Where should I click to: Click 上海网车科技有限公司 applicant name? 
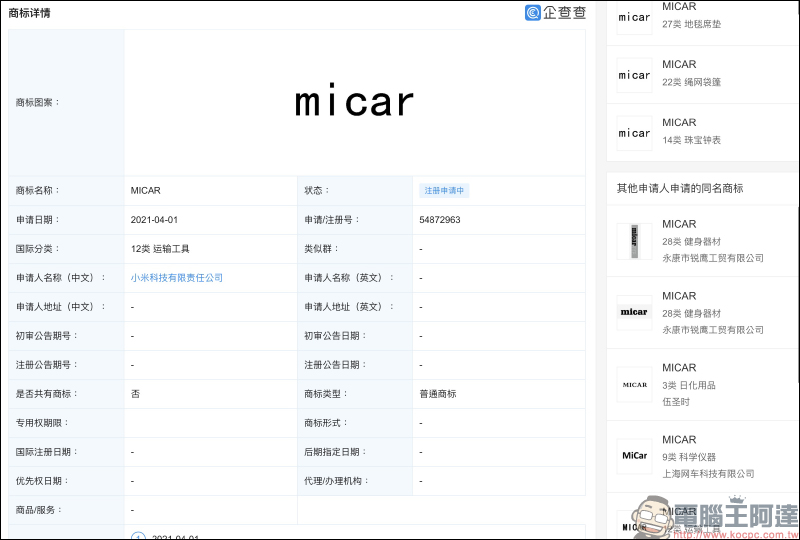pyautogui.click(x=708, y=474)
